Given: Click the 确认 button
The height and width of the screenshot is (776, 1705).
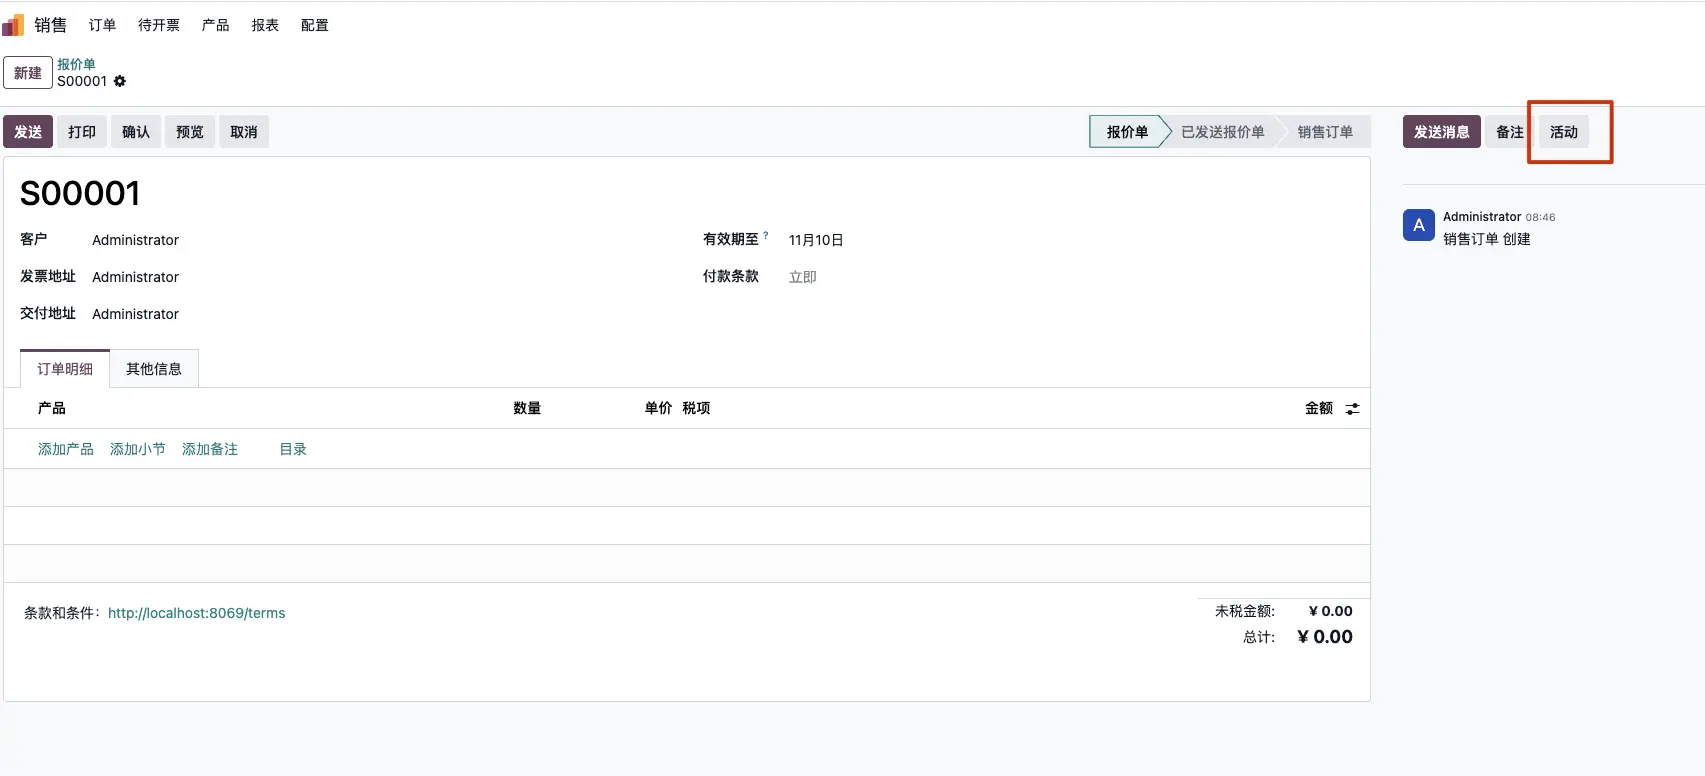Looking at the screenshot, I should (136, 132).
